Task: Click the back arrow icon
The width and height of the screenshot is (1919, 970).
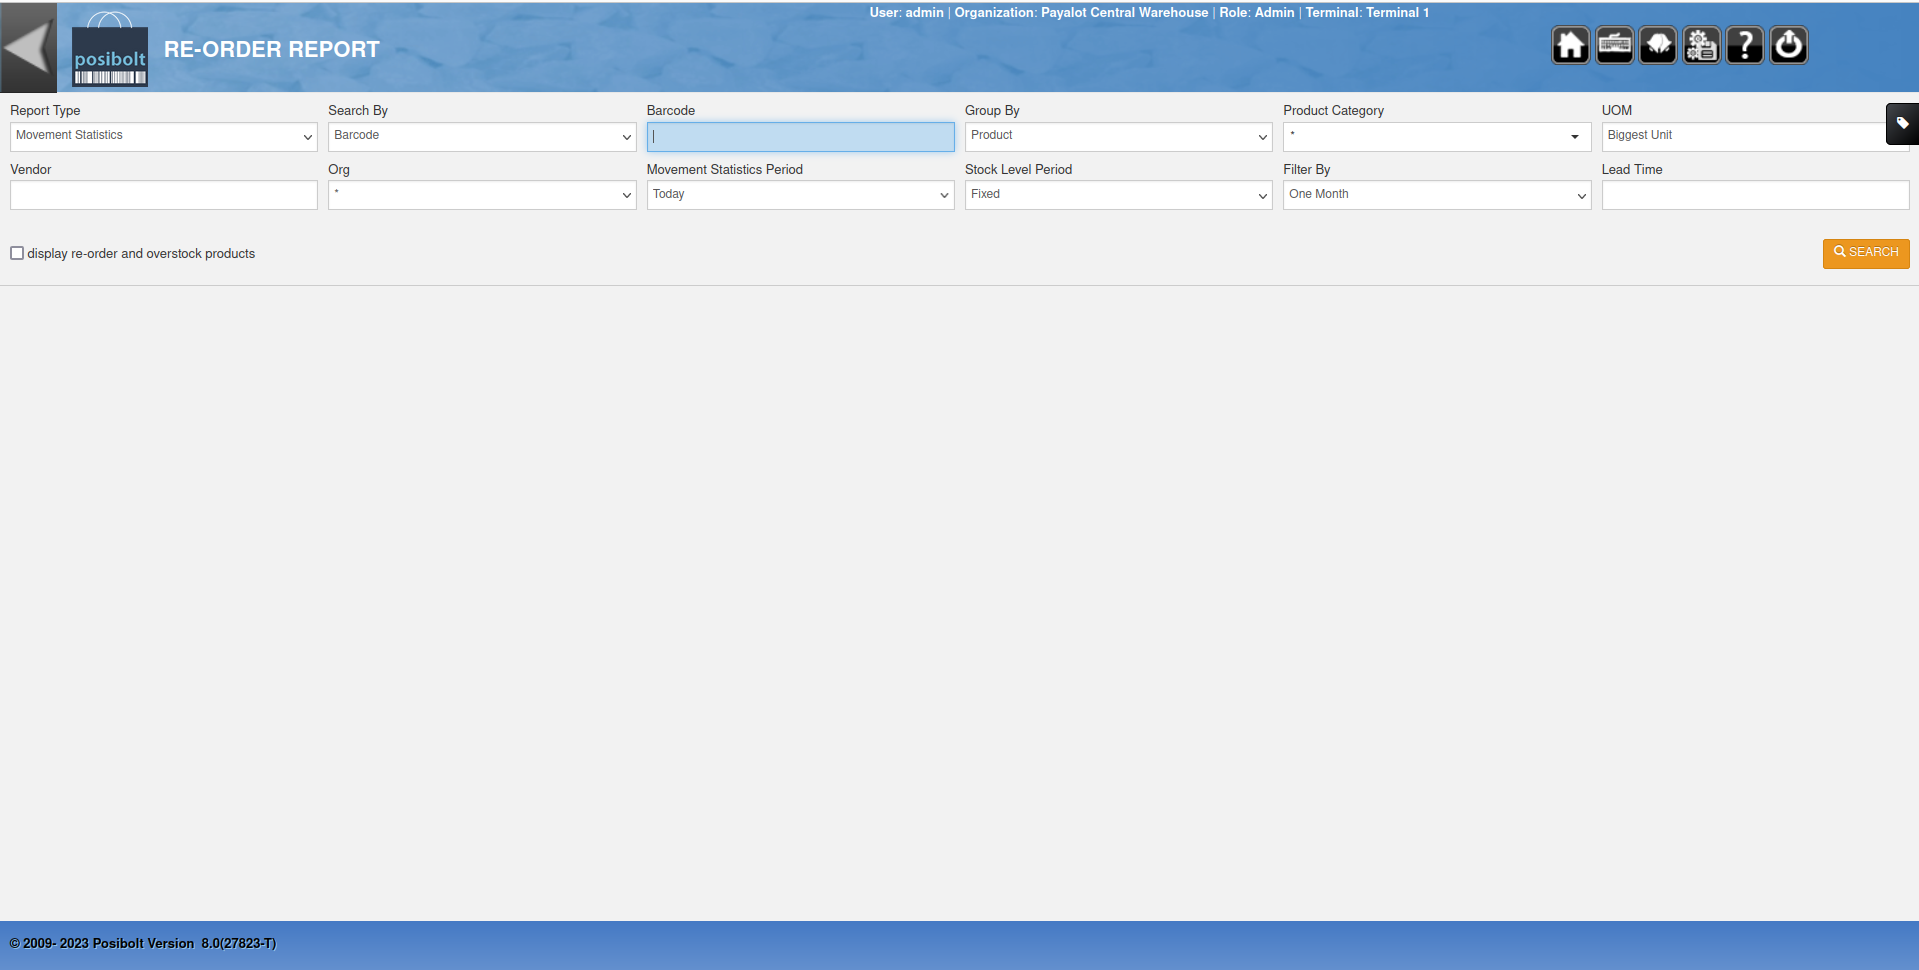Action: pyautogui.click(x=28, y=47)
